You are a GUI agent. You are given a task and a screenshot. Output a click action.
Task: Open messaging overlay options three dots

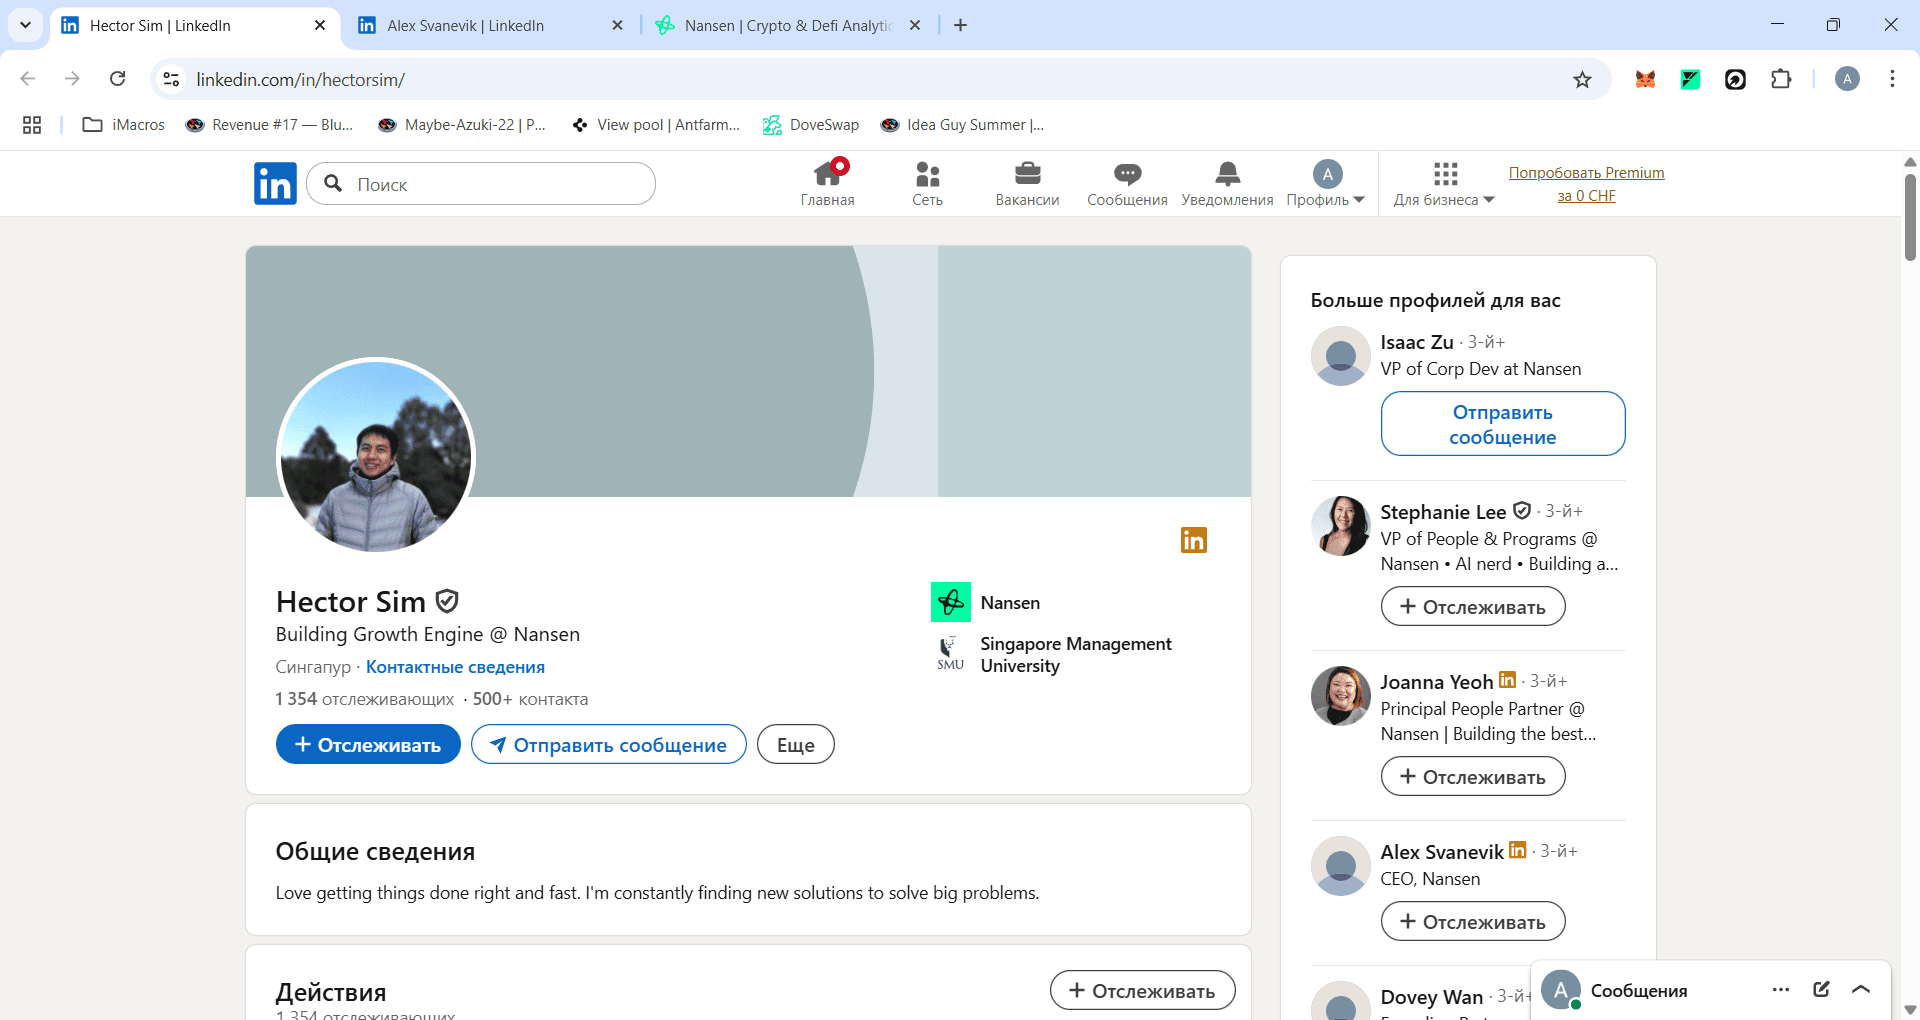pyautogui.click(x=1780, y=990)
